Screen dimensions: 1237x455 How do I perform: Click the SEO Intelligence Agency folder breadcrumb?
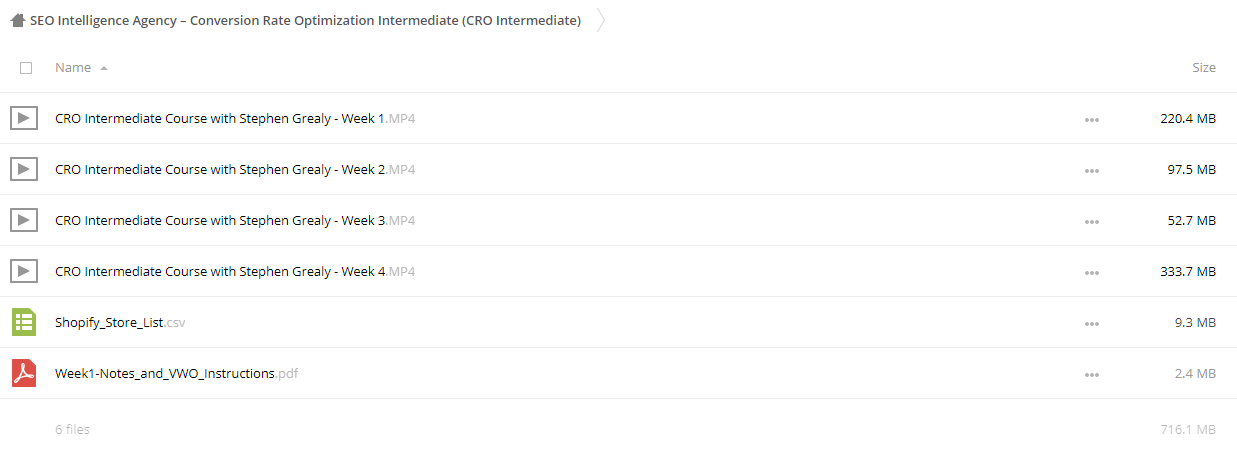(305, 20)
